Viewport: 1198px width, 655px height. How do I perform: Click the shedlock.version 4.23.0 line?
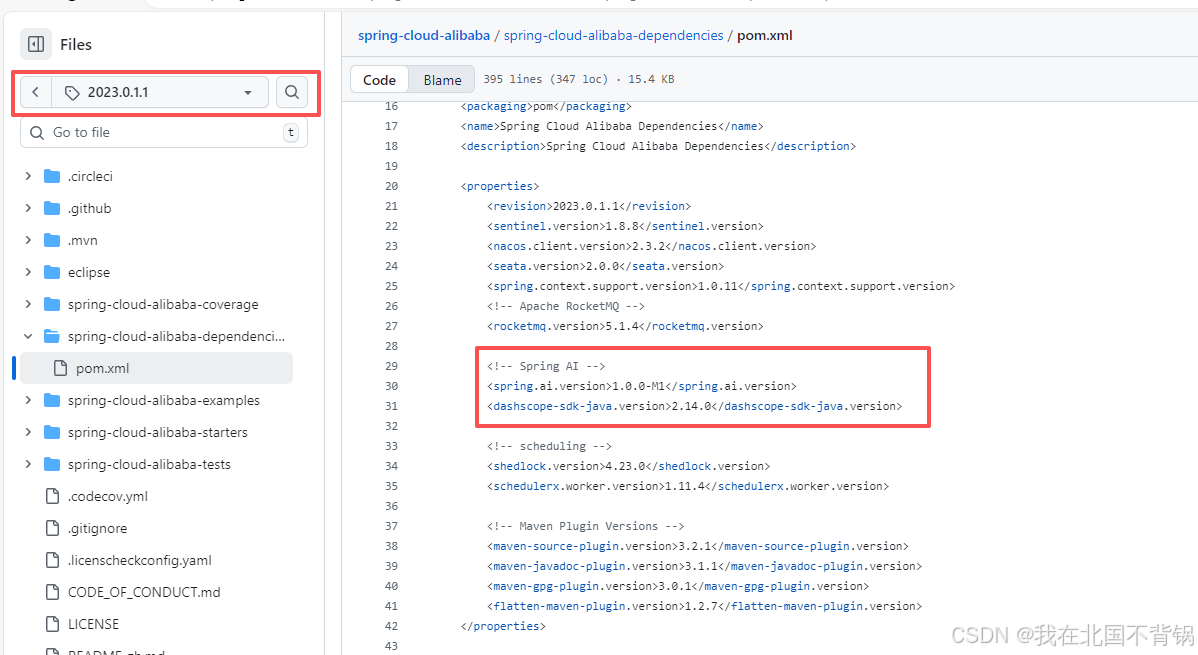[x=629, y=466]
